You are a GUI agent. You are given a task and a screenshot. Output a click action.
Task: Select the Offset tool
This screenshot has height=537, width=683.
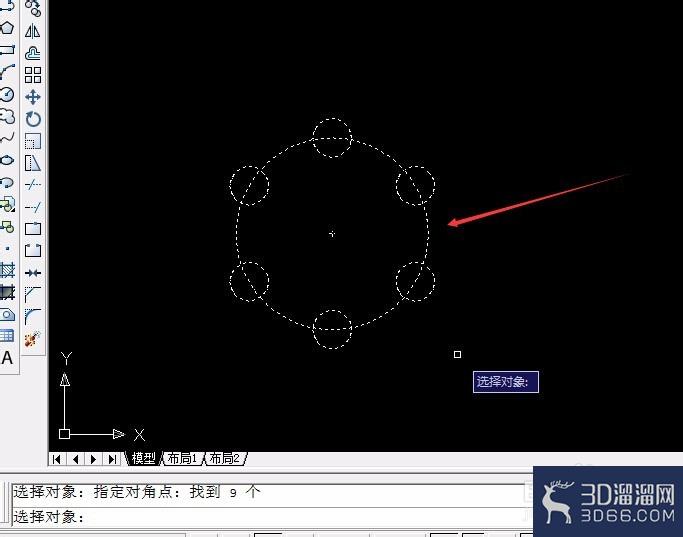click(33, 53)
